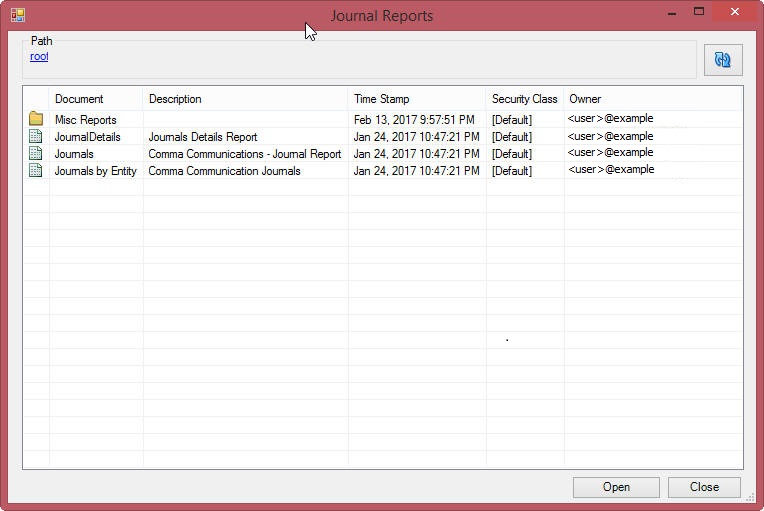764x511 pixels.
Task: Maximize the Journal Reports window
Action: [x=699, y=12]
